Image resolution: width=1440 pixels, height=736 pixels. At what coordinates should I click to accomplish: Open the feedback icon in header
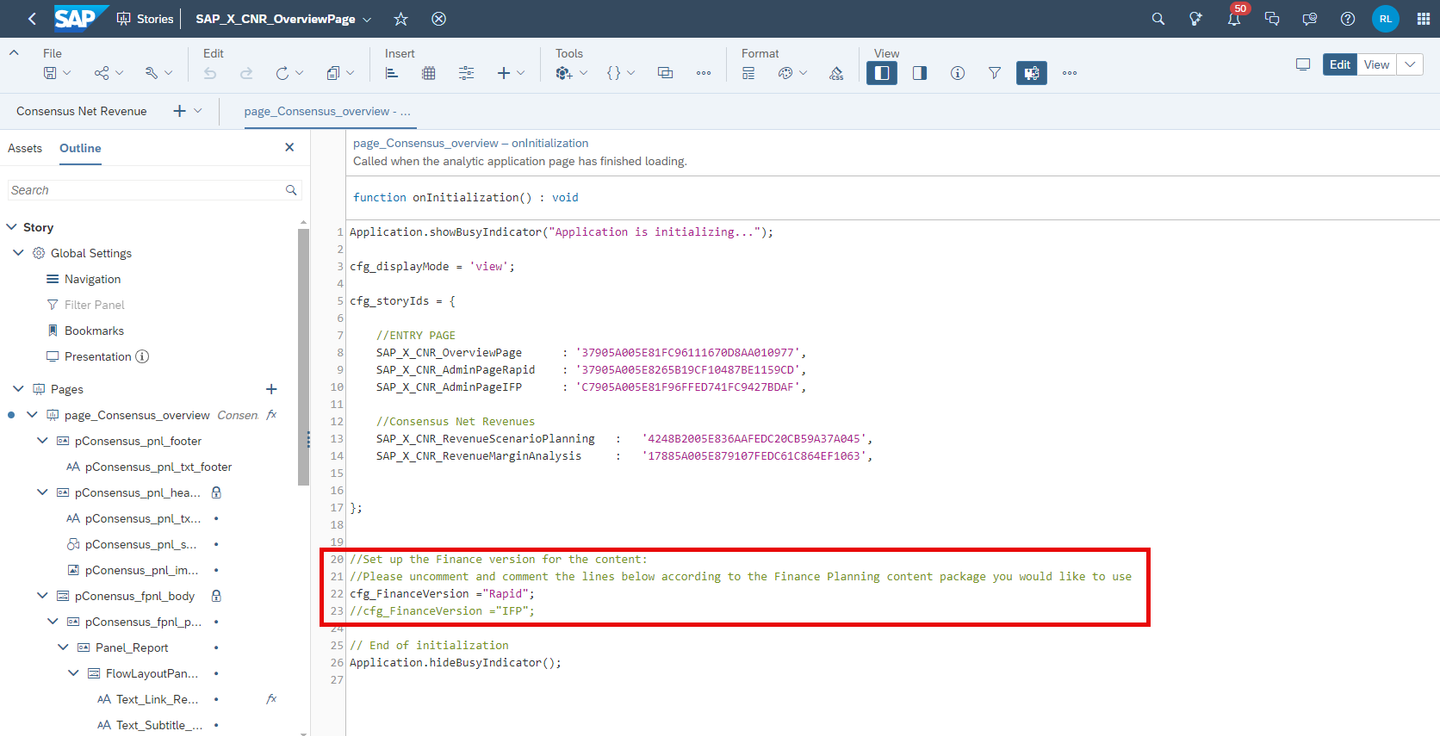1310,19
